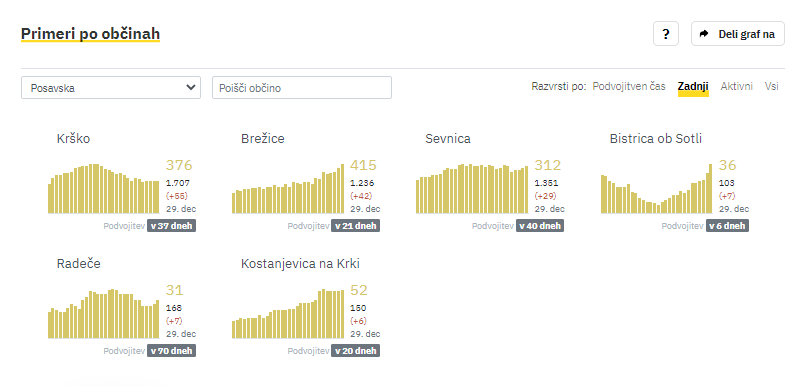The image size is (804, 386).
Task: Click the 'v 6 dneh' doubling badge
Action: click(x=727, y=226)
